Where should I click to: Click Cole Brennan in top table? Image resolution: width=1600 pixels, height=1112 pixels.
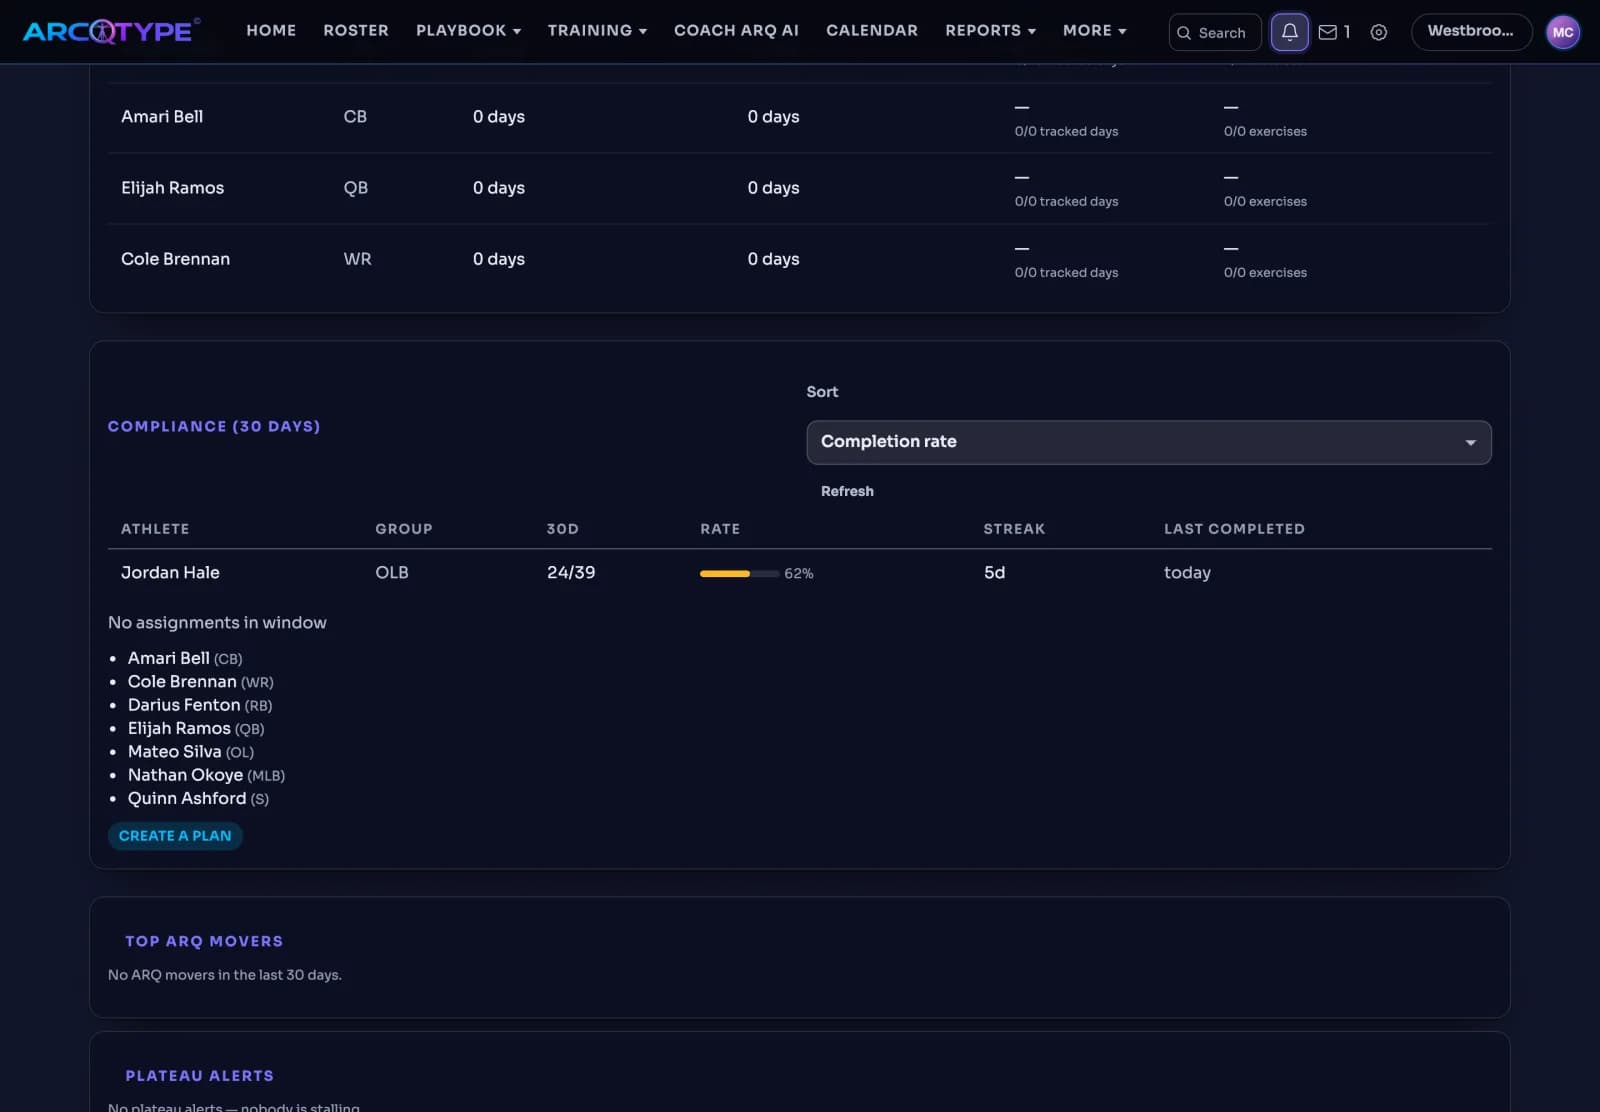(175, 259)
